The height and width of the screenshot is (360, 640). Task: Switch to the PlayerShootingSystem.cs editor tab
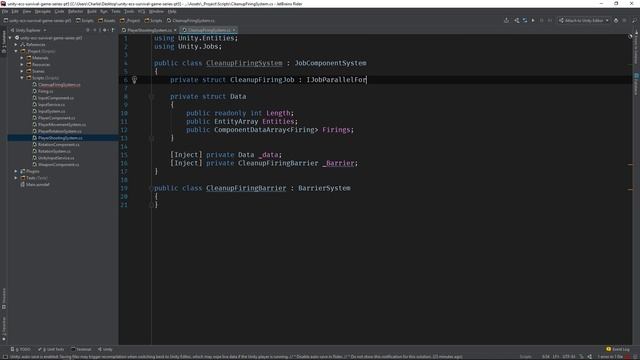click(x=149, y=30)
